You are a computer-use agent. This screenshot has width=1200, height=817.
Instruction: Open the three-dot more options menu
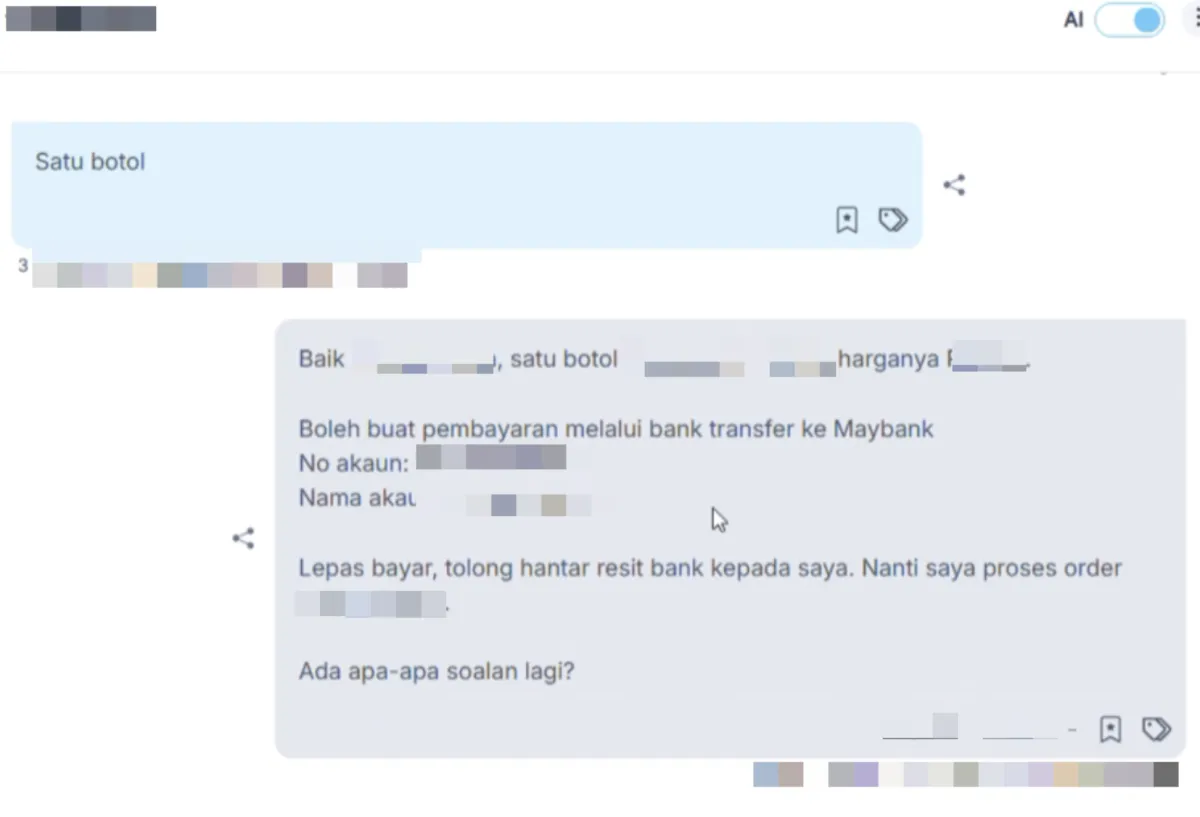[x=1196, y=20]
